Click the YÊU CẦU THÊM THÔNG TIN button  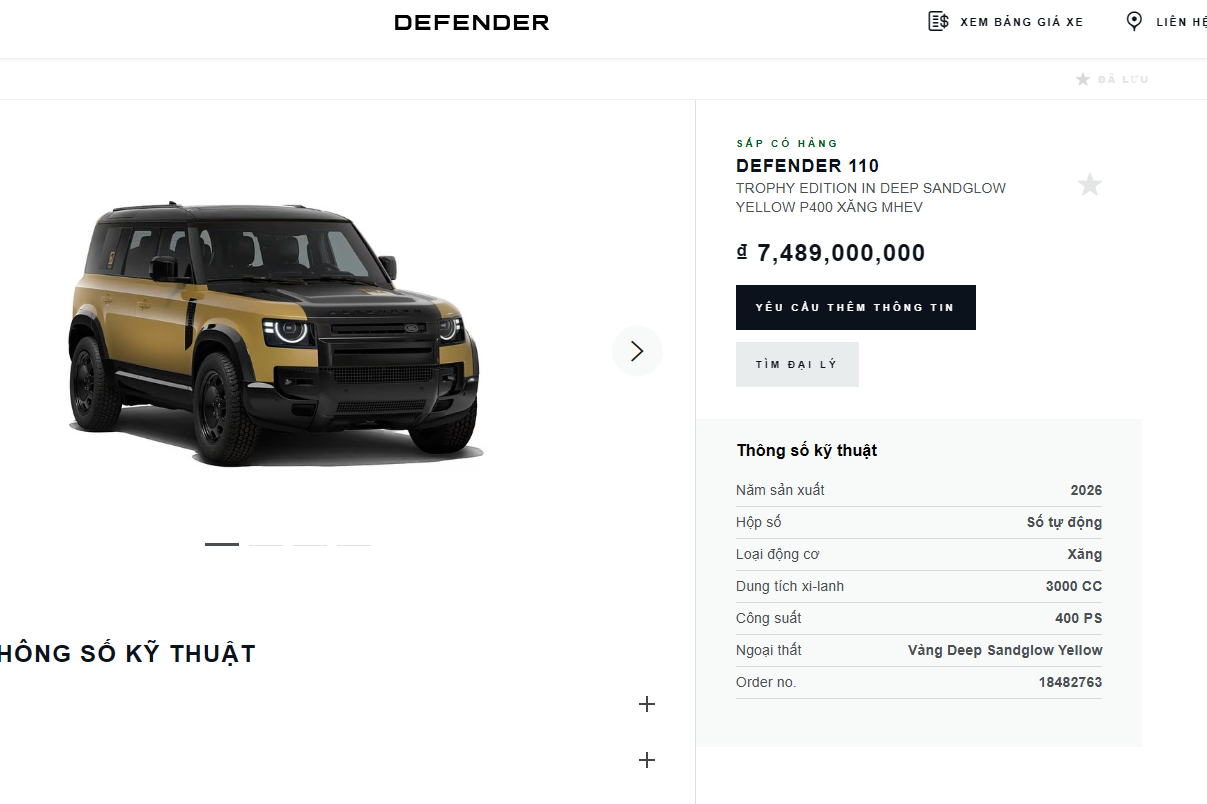[856, 307]
